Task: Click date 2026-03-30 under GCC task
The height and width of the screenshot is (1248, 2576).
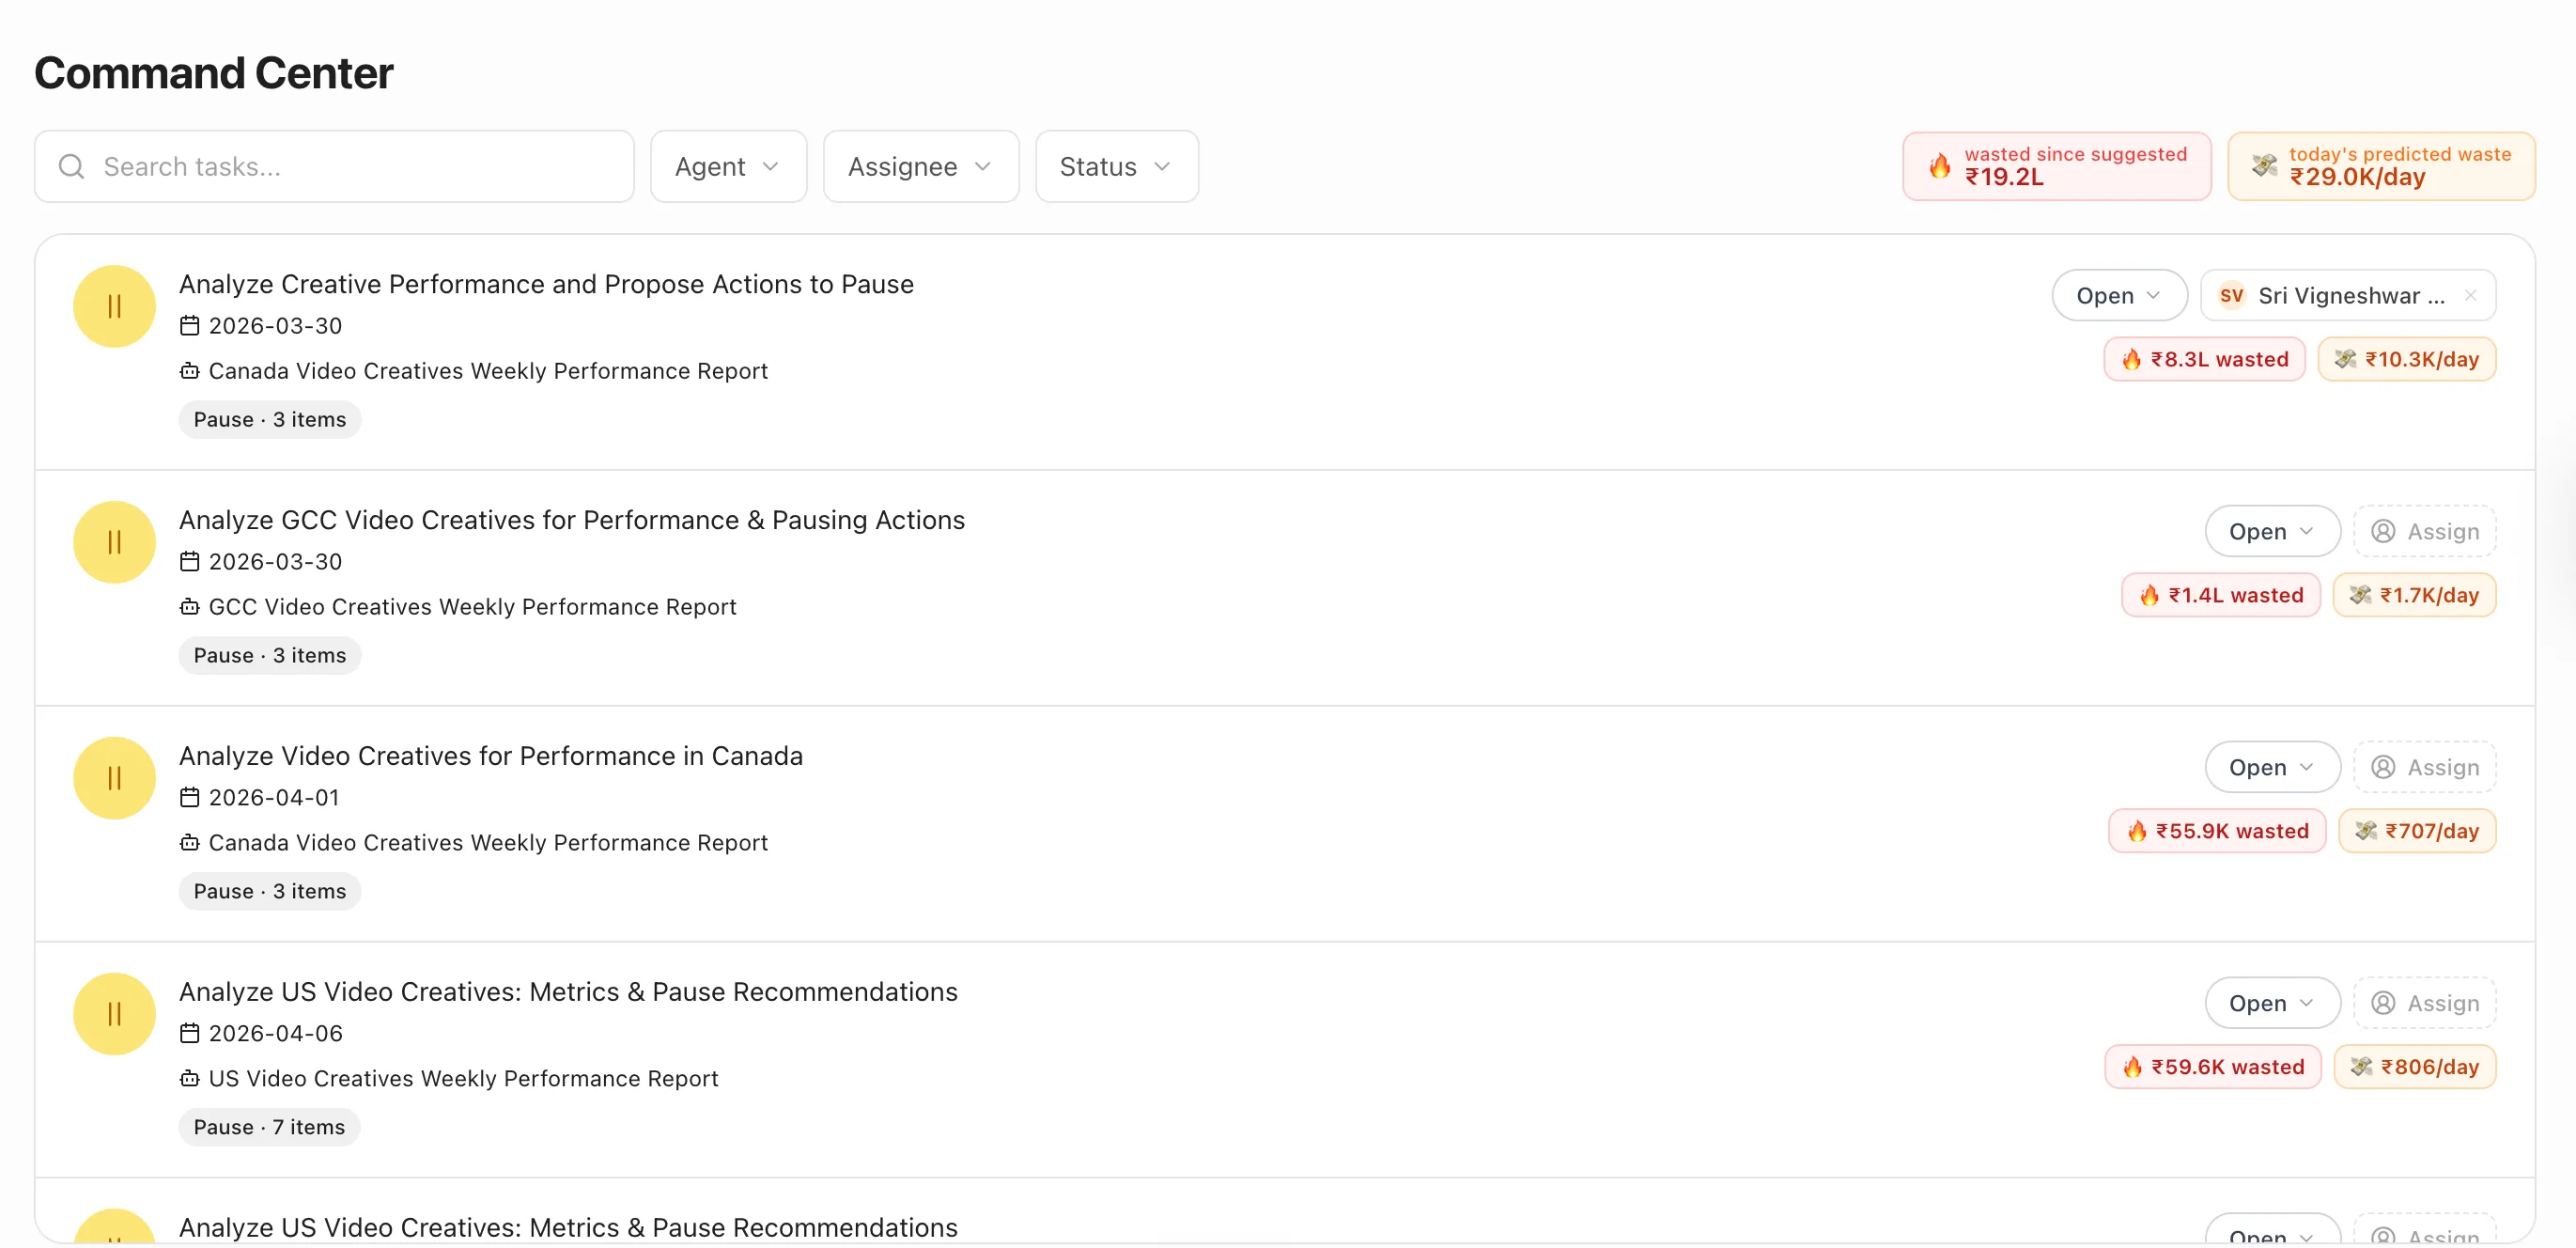Action: (x=275, y=562)
